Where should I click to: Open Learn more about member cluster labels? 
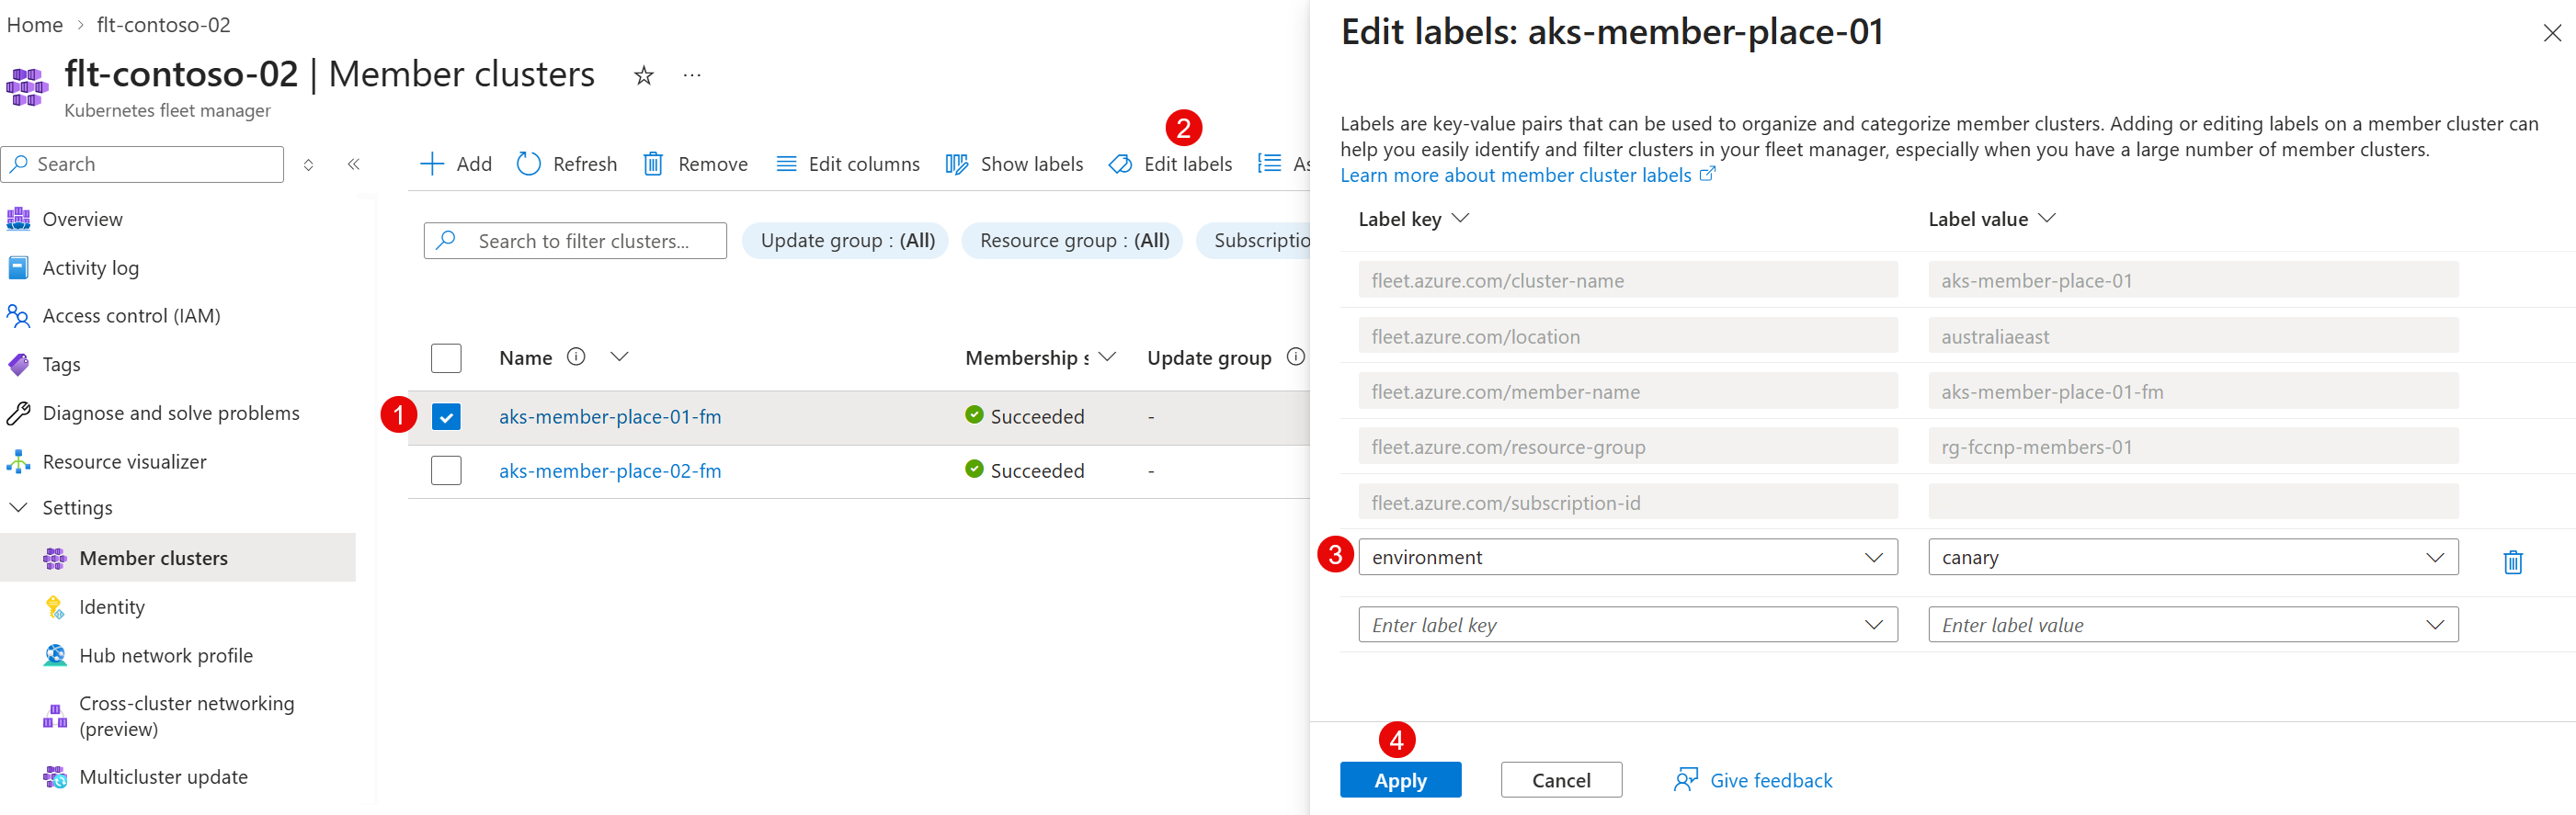click(x=1516, y=175)
